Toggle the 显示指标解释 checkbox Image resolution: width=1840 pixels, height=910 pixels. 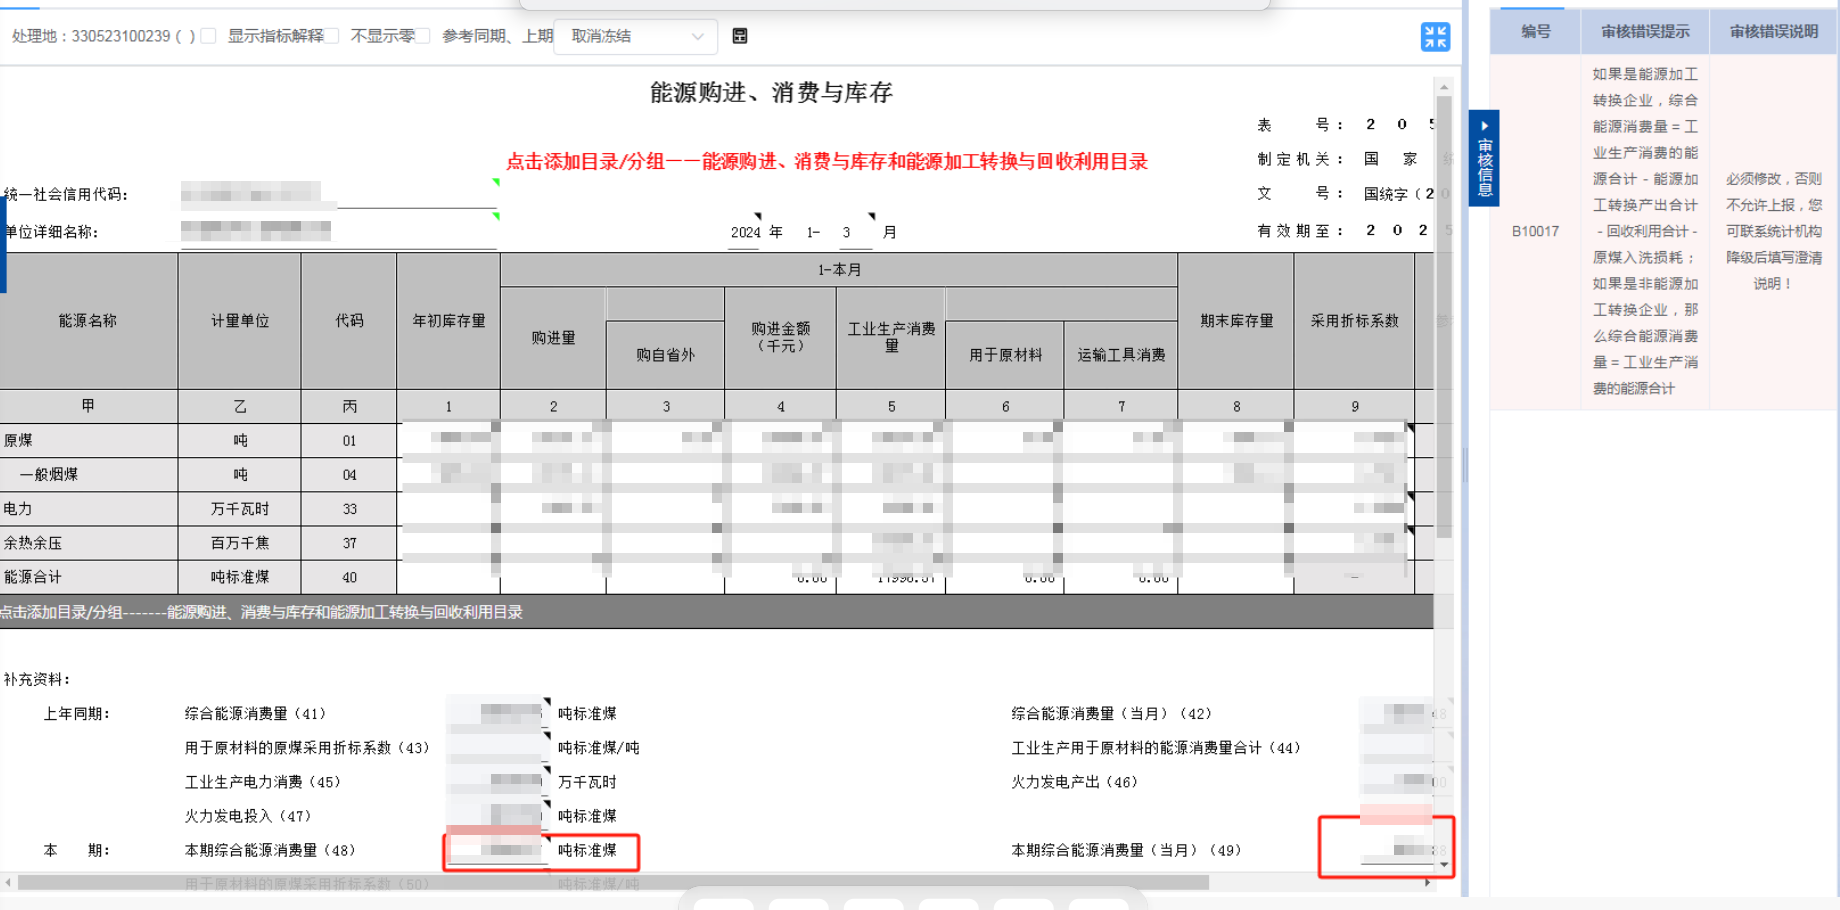coord(208,36)
